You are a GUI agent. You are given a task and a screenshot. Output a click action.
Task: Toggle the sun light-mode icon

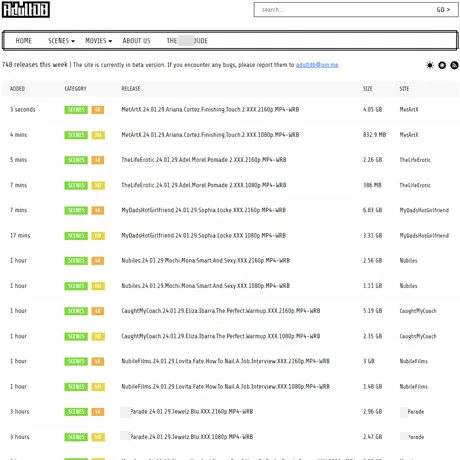coord(430,65)
